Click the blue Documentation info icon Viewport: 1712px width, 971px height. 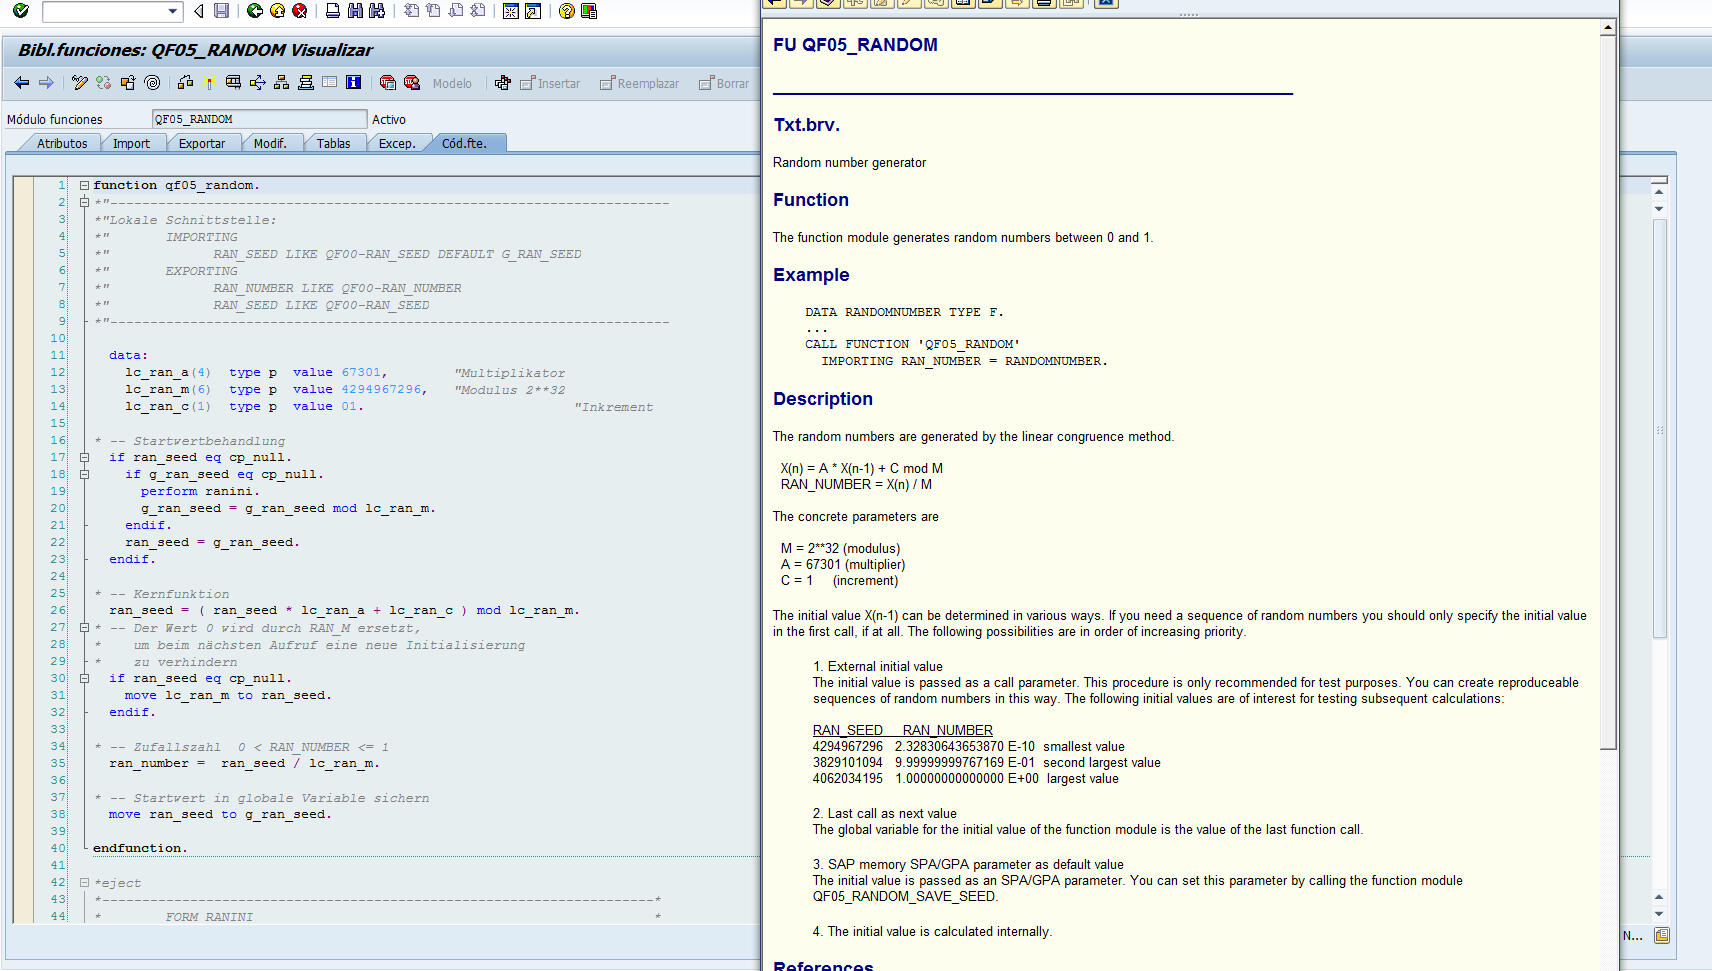353,83
